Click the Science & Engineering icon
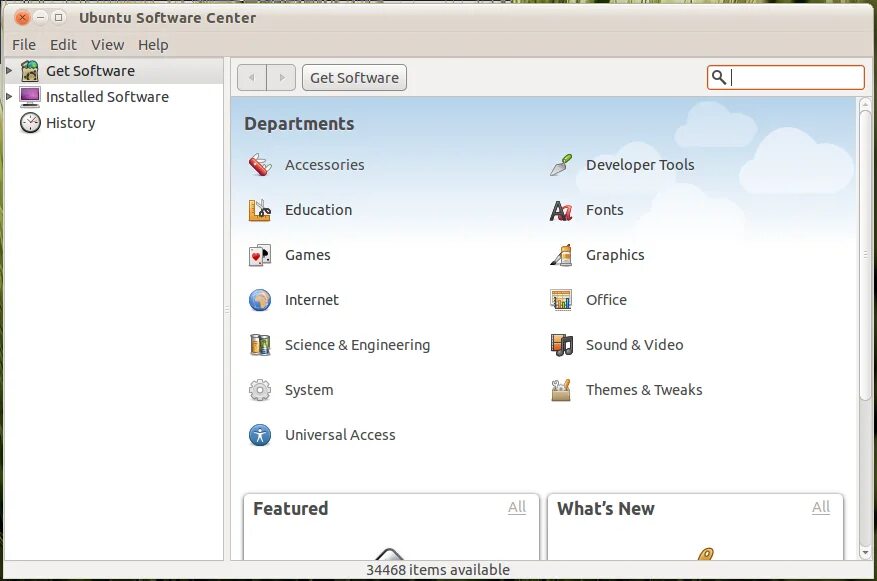This screenshot has width=877, height=581. point(260,345)
